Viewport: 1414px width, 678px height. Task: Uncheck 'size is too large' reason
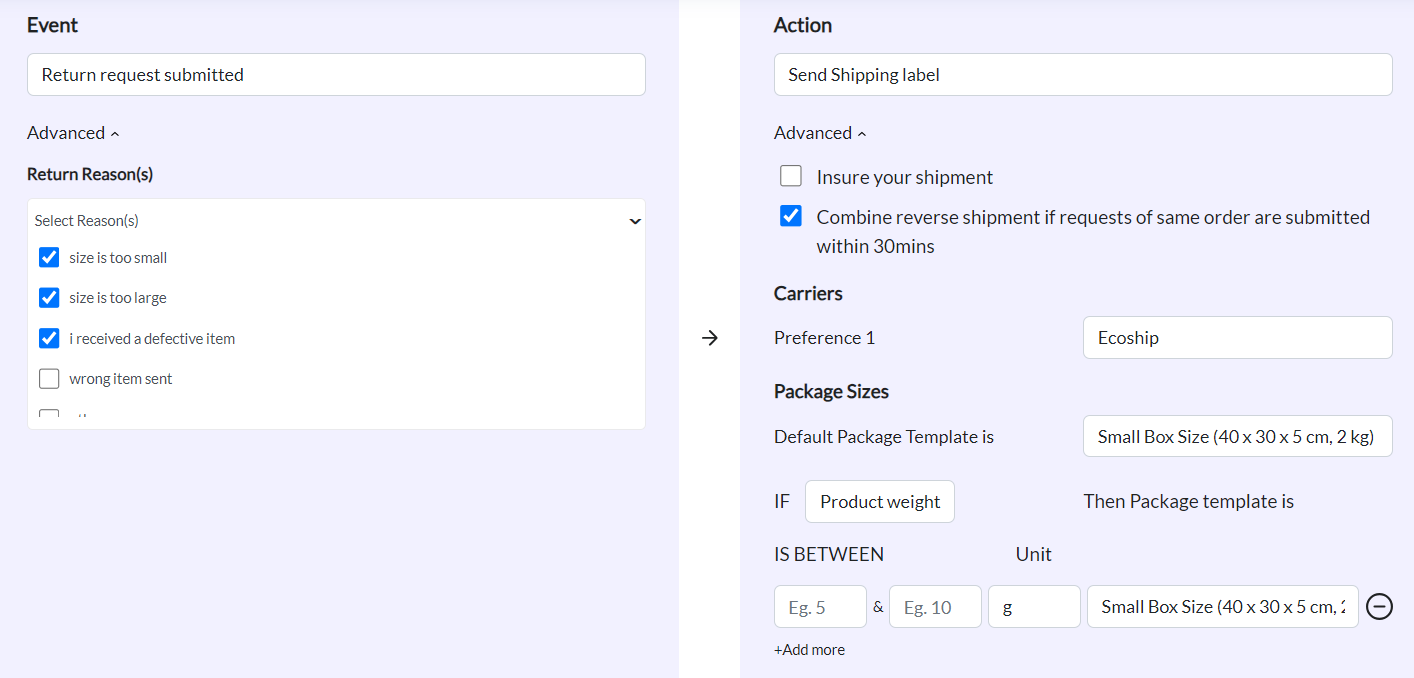[x=49, y=298]
